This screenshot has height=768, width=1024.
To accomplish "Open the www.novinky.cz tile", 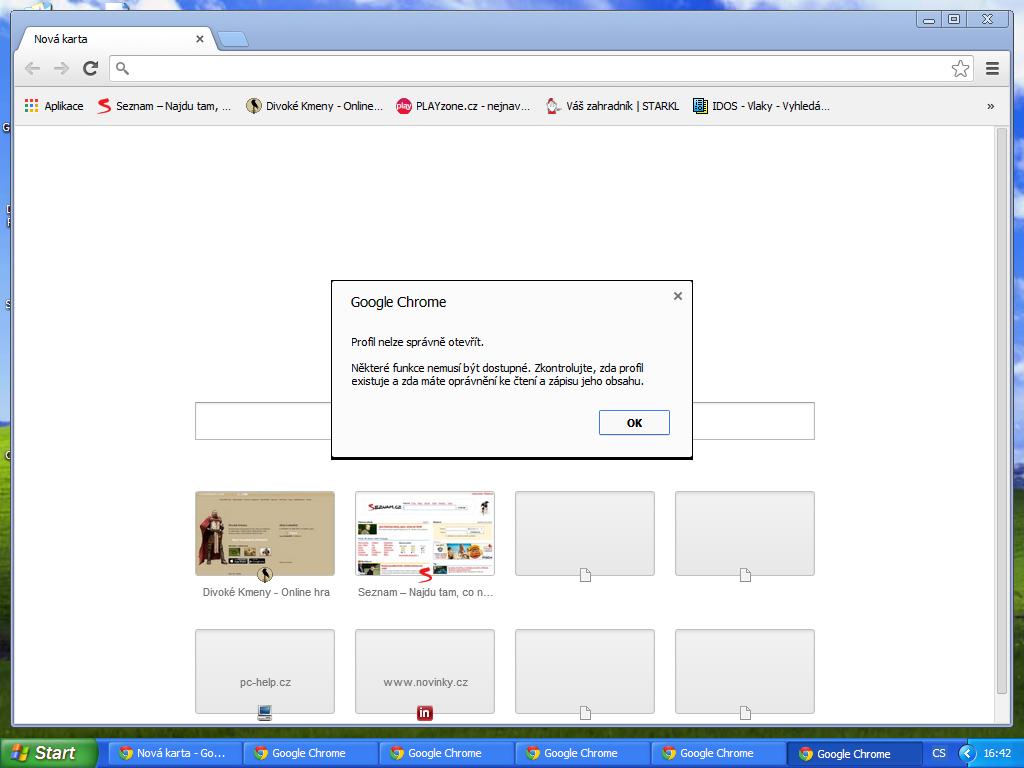I will pyautogui.click(x=424, y=671).
